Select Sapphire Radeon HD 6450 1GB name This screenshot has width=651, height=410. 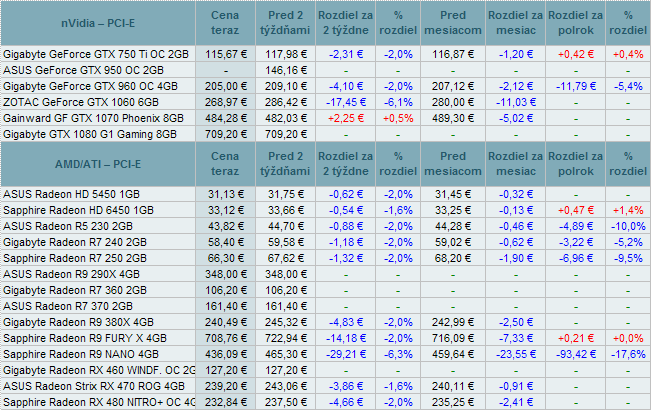click(x=78, y=210)
